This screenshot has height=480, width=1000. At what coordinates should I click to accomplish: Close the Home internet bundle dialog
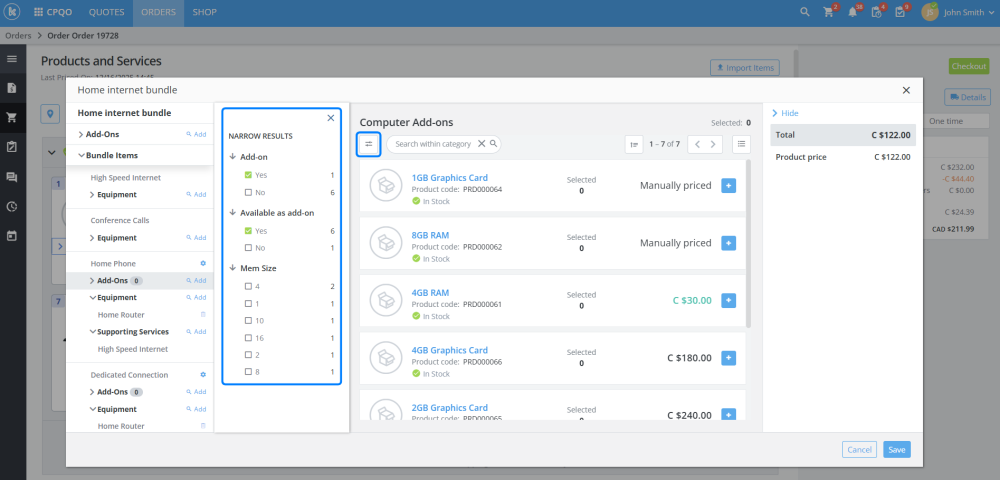point(906,91)
